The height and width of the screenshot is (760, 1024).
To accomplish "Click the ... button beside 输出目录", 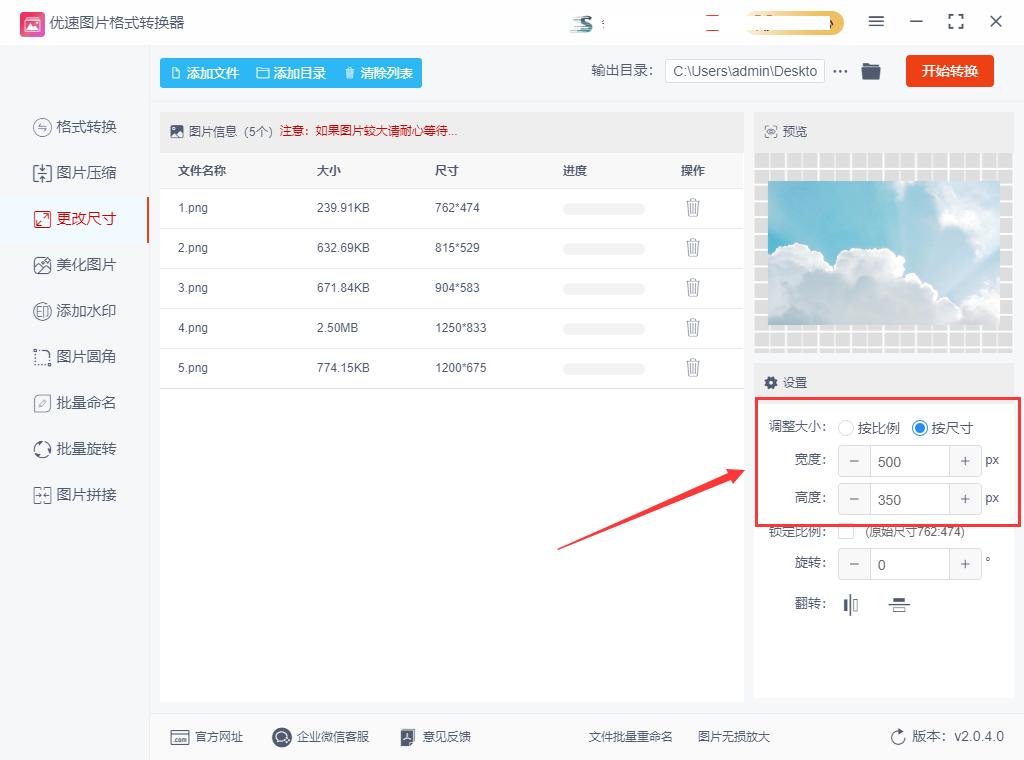I will [x=839, y=71].
